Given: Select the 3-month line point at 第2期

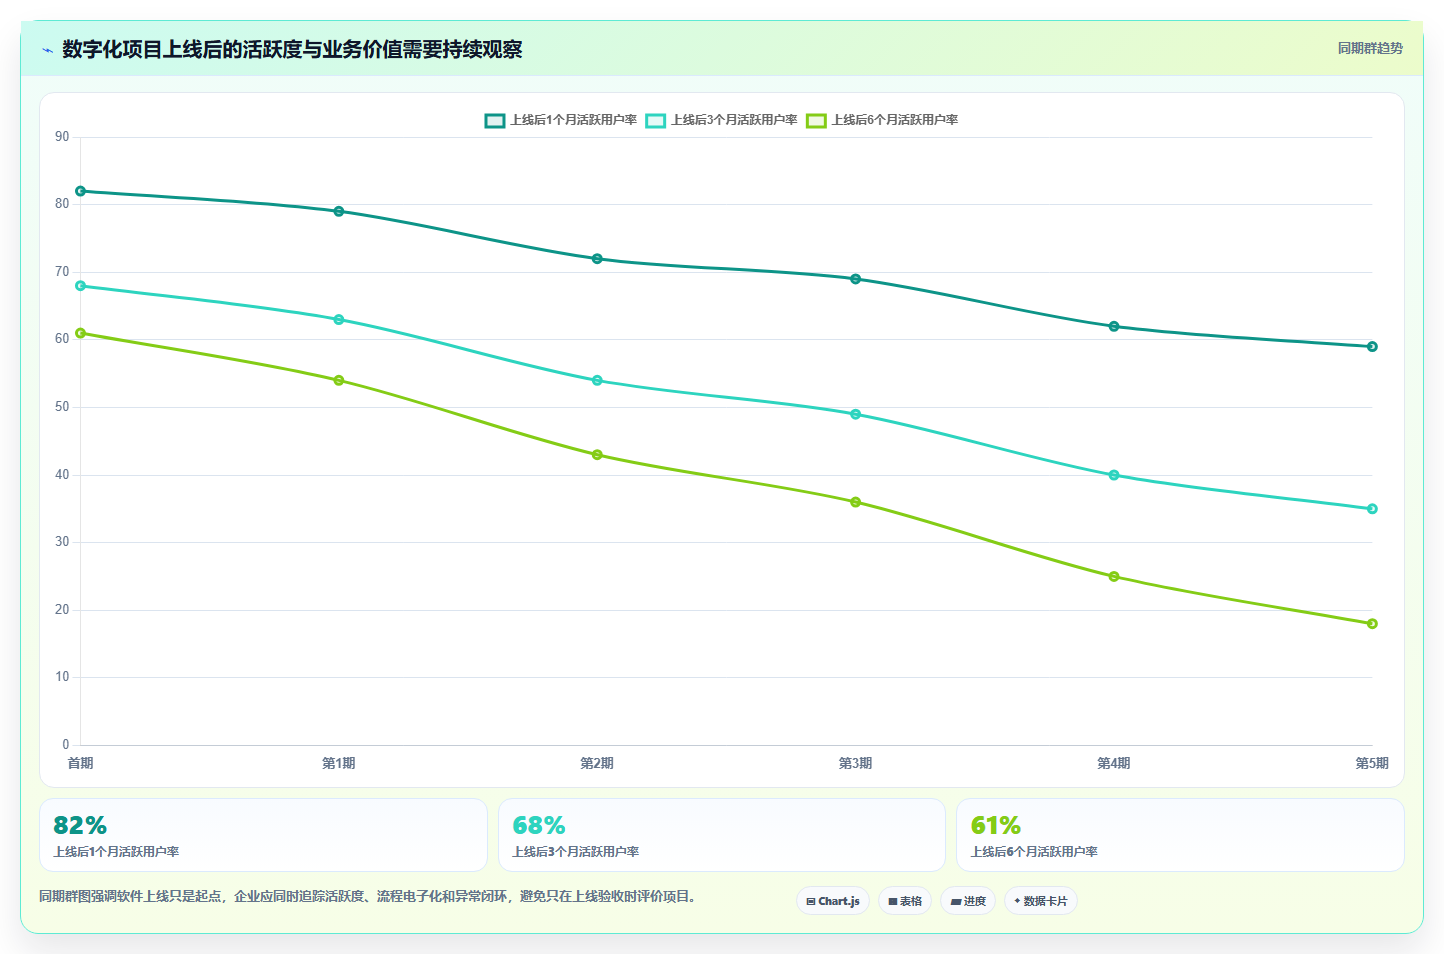Looking at the screenshot, I should click(597, 380).
